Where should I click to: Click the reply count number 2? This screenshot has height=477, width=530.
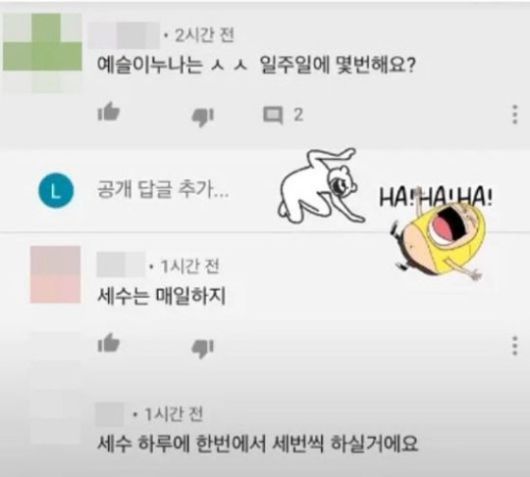298,115
